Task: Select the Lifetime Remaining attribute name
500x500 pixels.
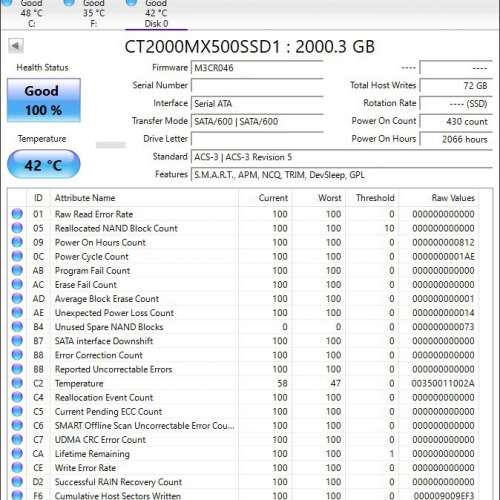Action: coord(92,454)
